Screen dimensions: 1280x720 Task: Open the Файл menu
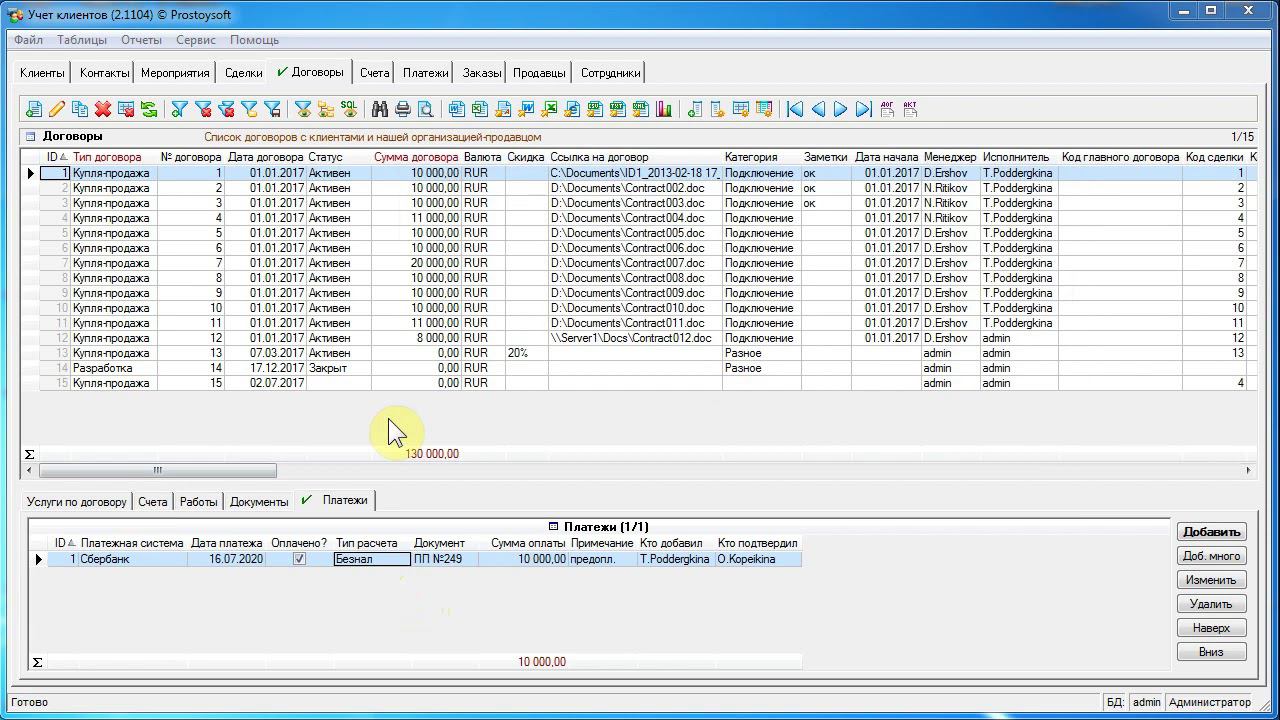29,40
